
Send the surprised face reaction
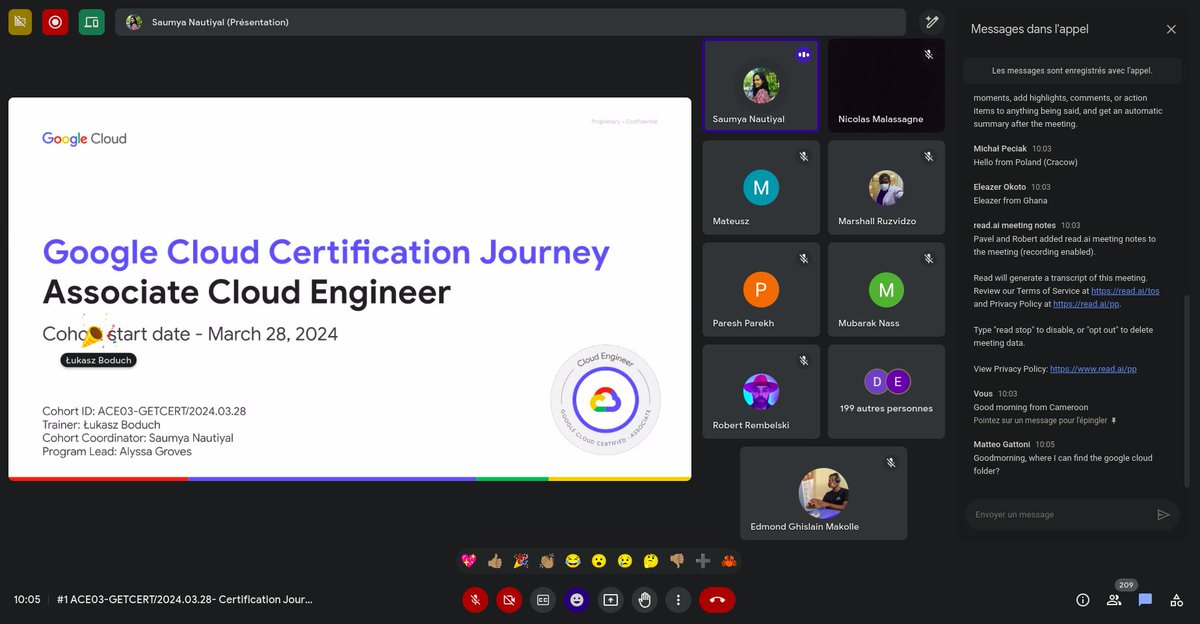[x=599, y=561]
